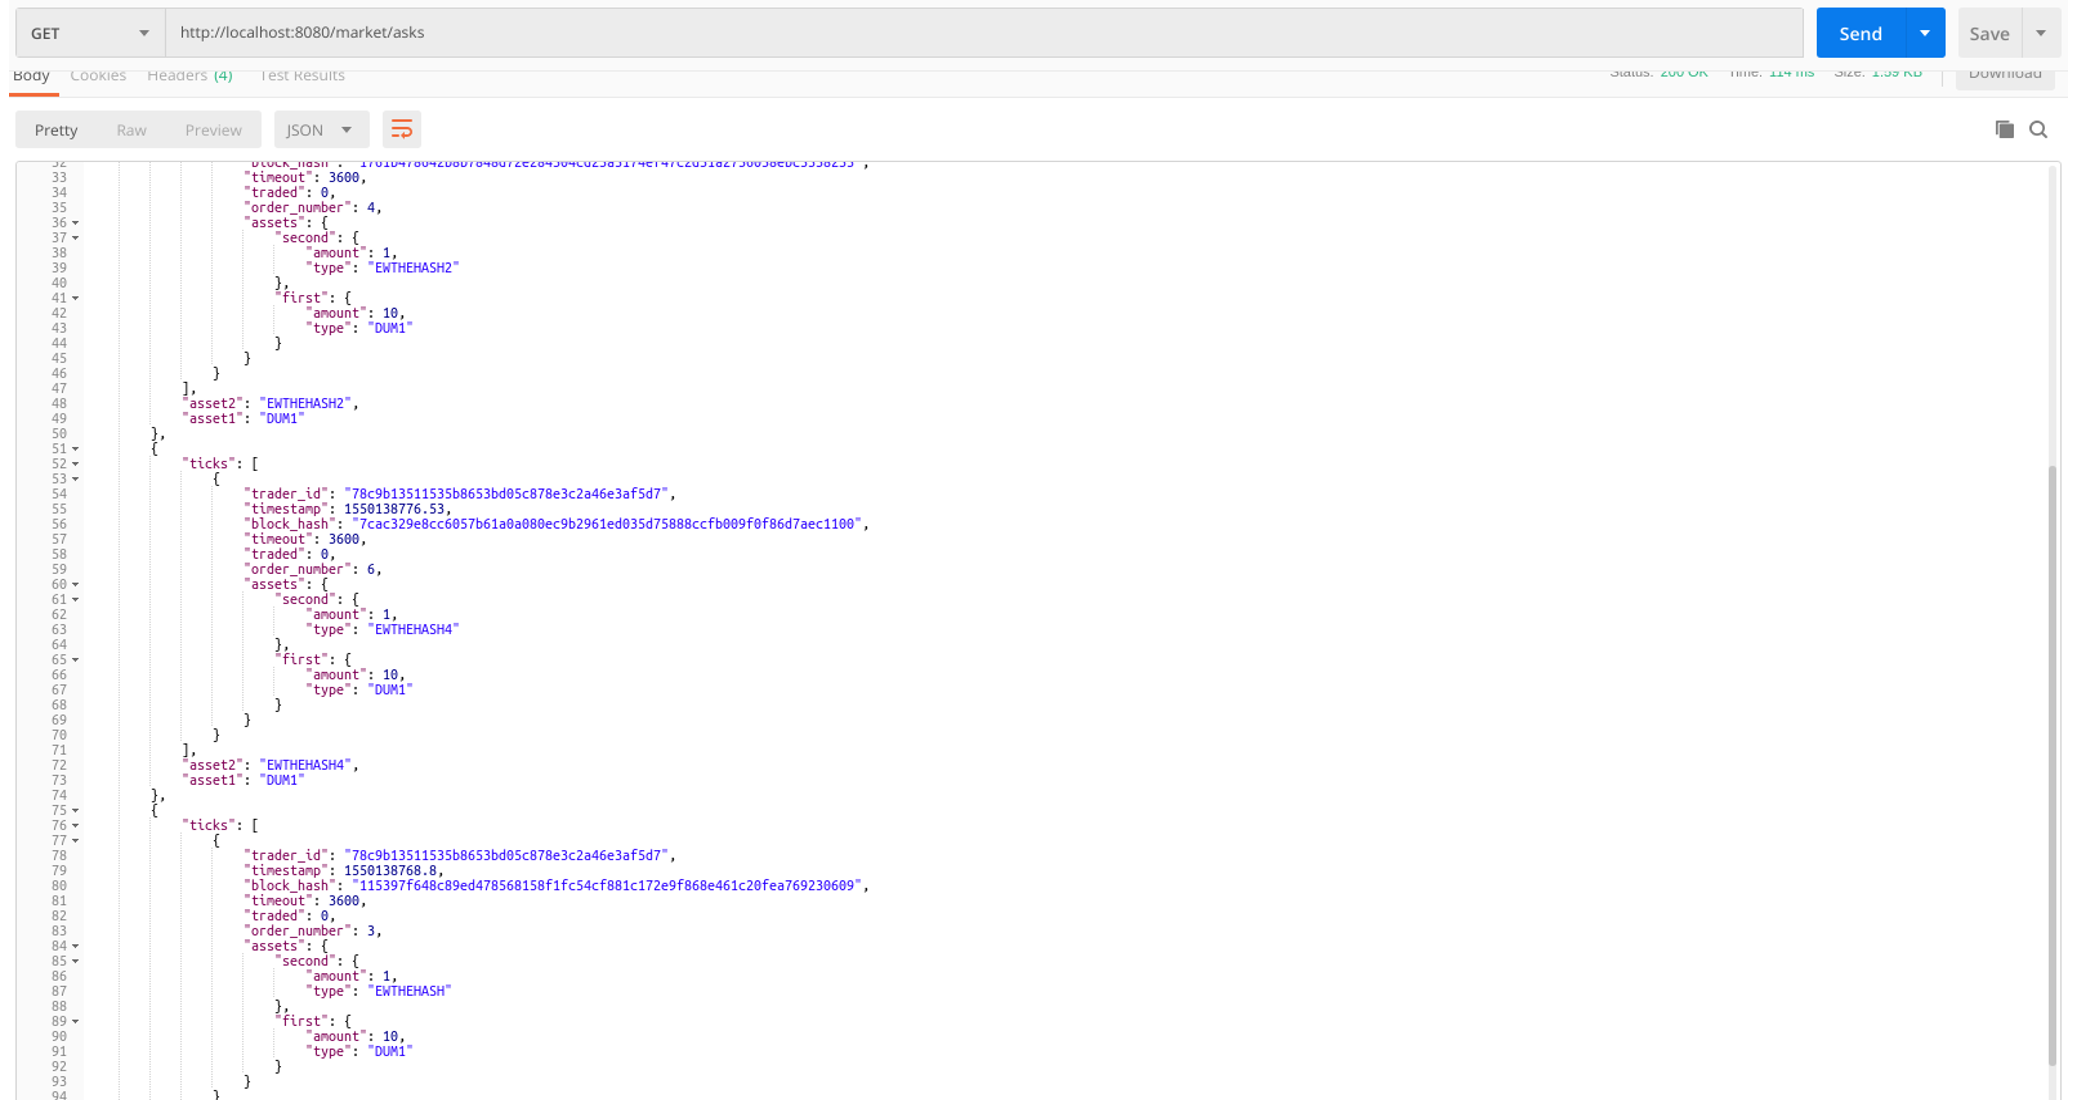The width and height of the screenshot is (2078, 1110).
Task: Click the wrap lines icon
Action: [x=401, y=130]
